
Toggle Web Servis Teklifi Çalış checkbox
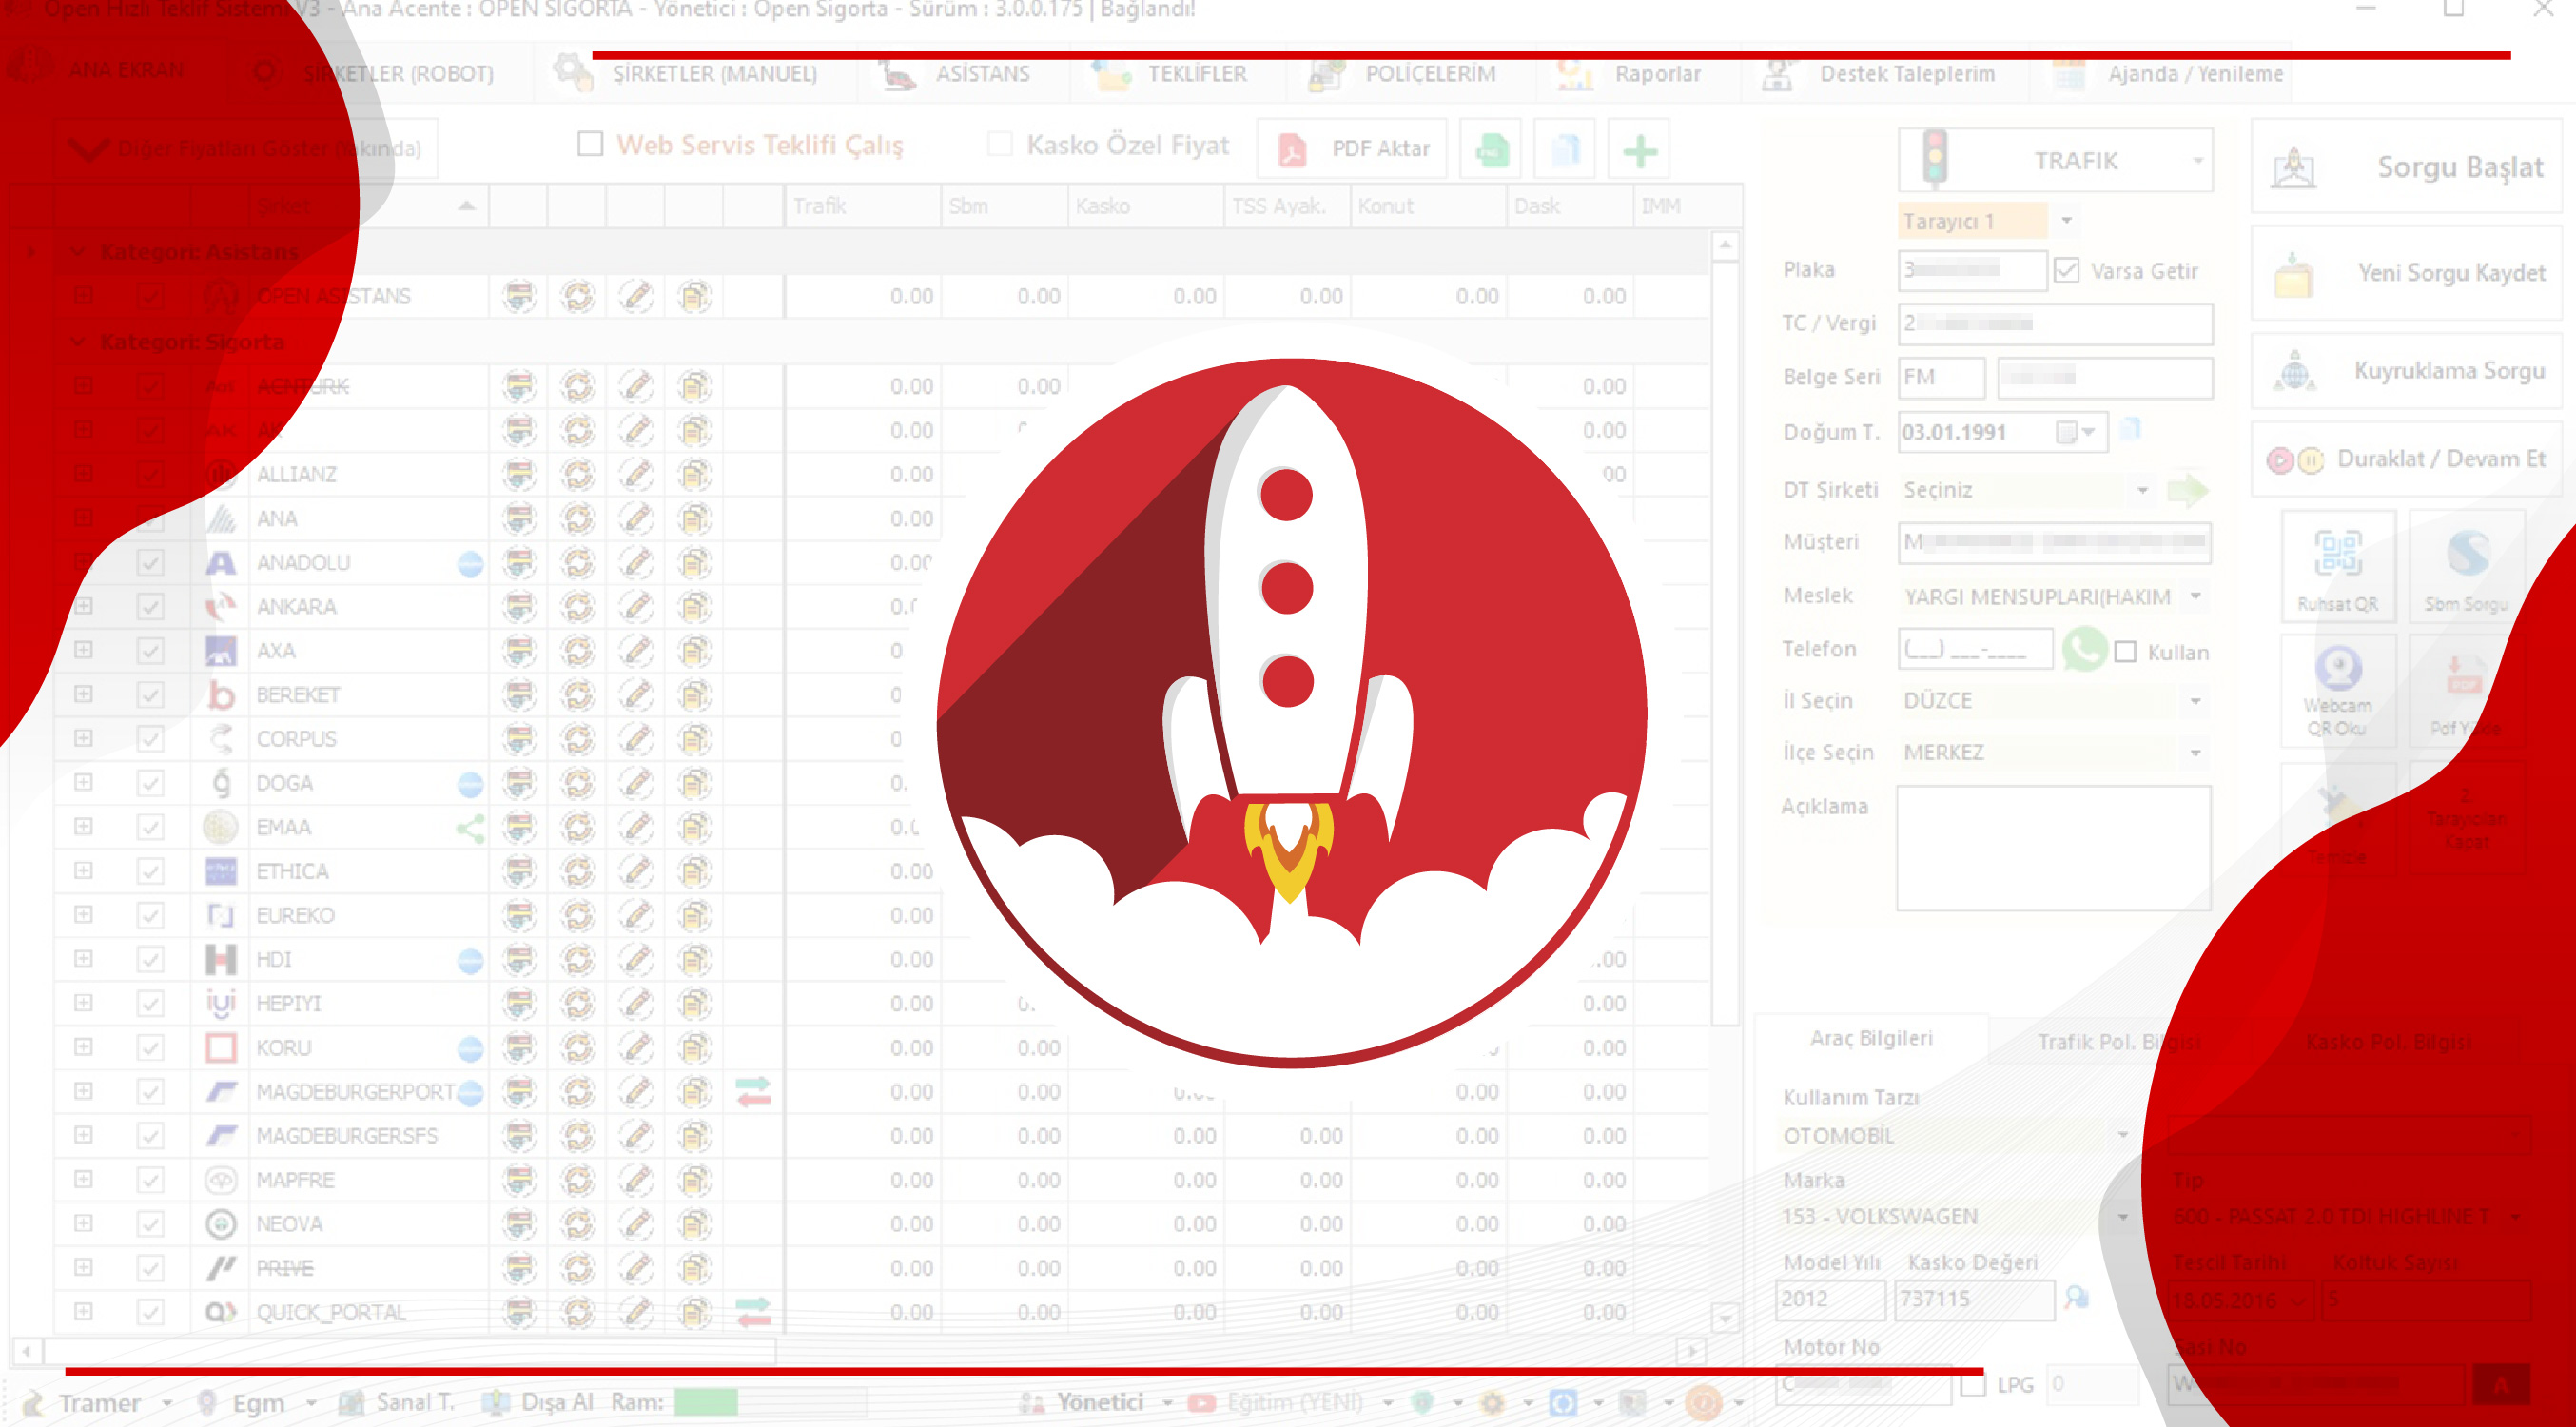pos(593,147)
